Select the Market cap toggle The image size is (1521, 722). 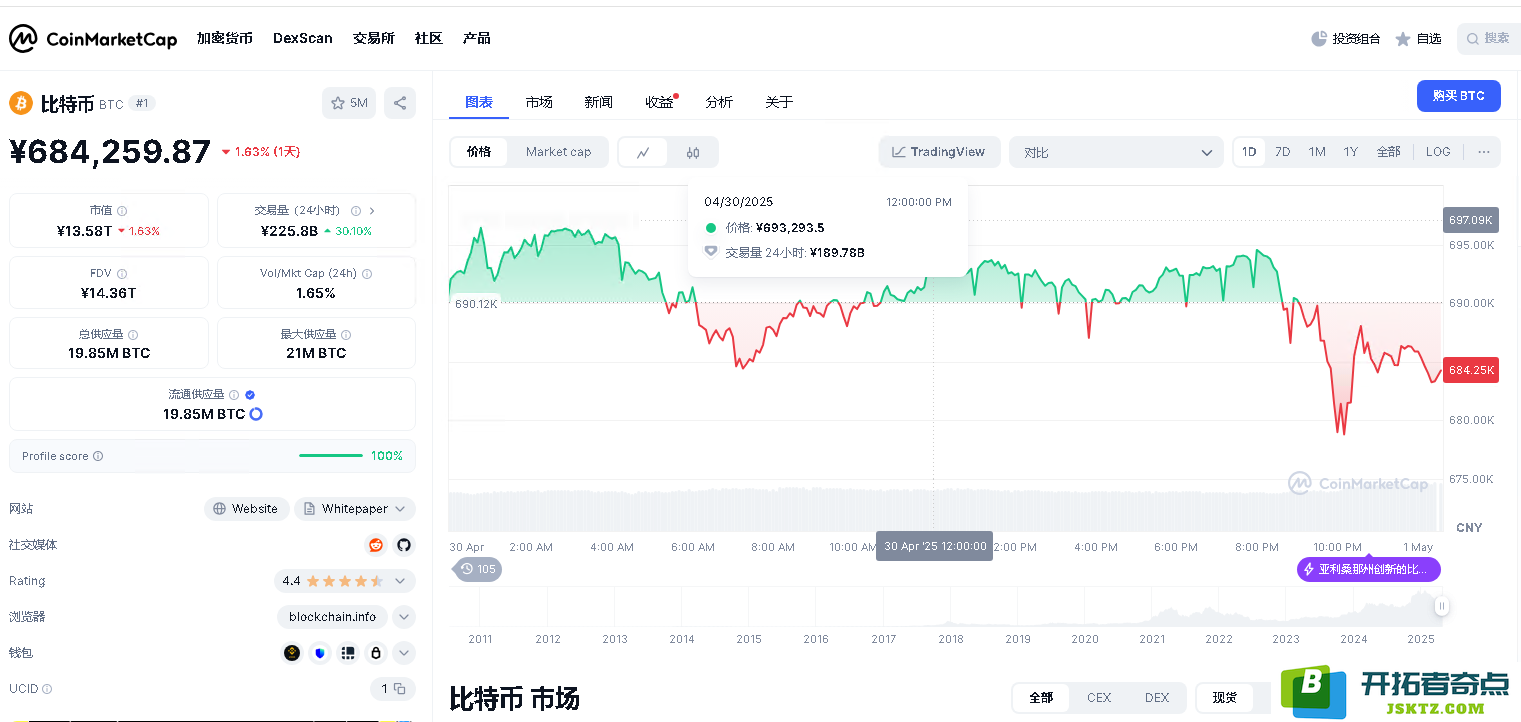(558, 152)
